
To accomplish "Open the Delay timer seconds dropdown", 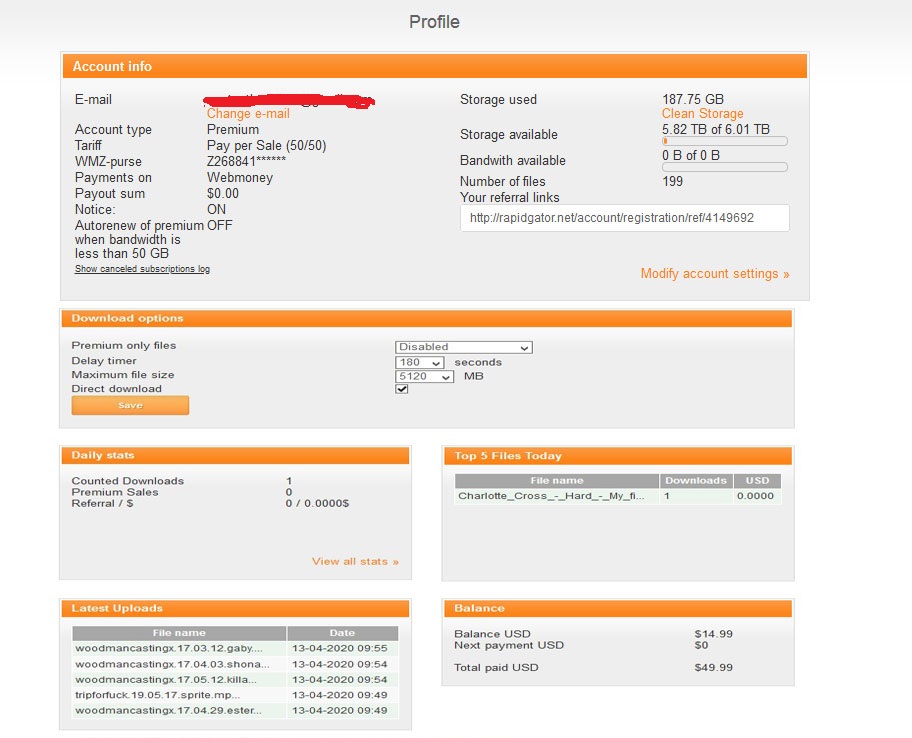I will [419, 362].
